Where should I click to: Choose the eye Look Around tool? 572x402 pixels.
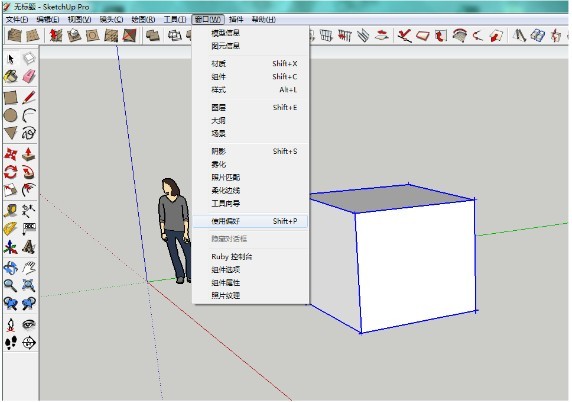pos(29,324)
